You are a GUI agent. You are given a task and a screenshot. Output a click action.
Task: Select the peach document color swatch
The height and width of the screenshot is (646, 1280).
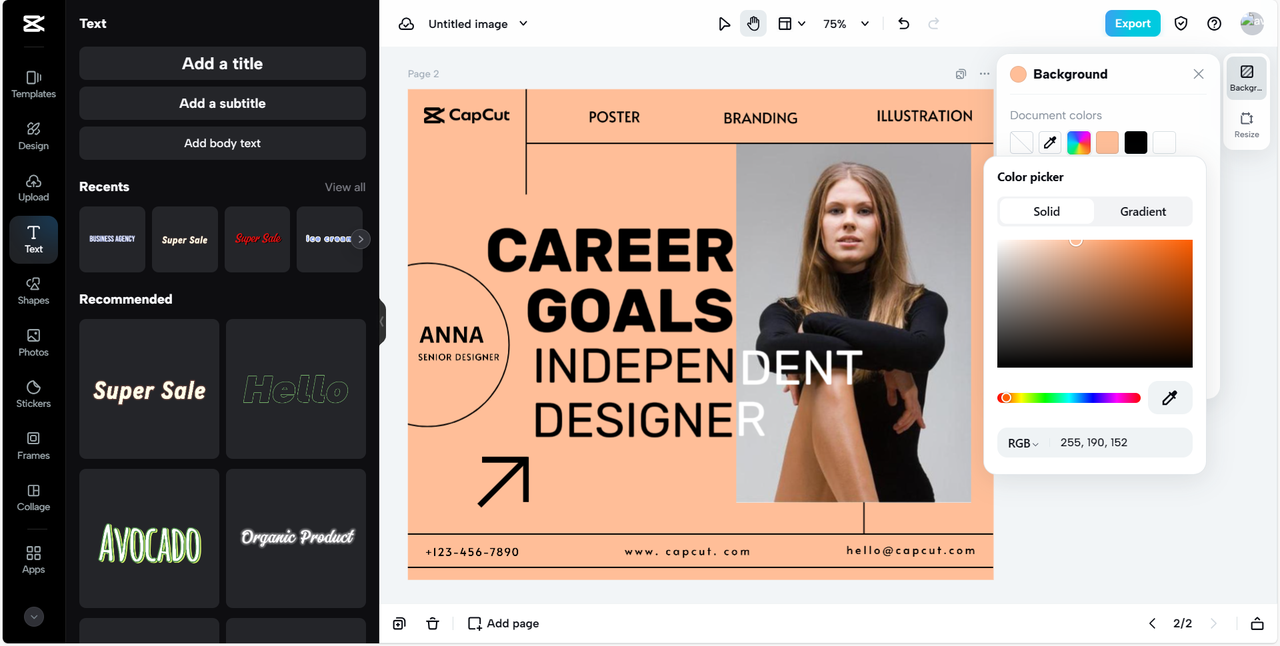(x=1107, y=143)
